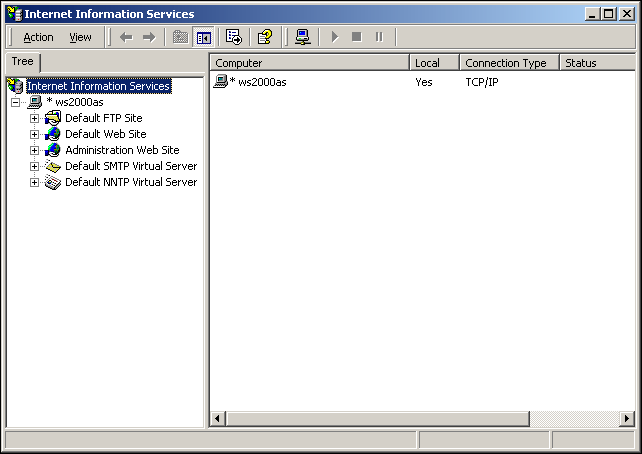Click the Stop item square button
This screenshot has height=454, width=642.
click(357, 37)
